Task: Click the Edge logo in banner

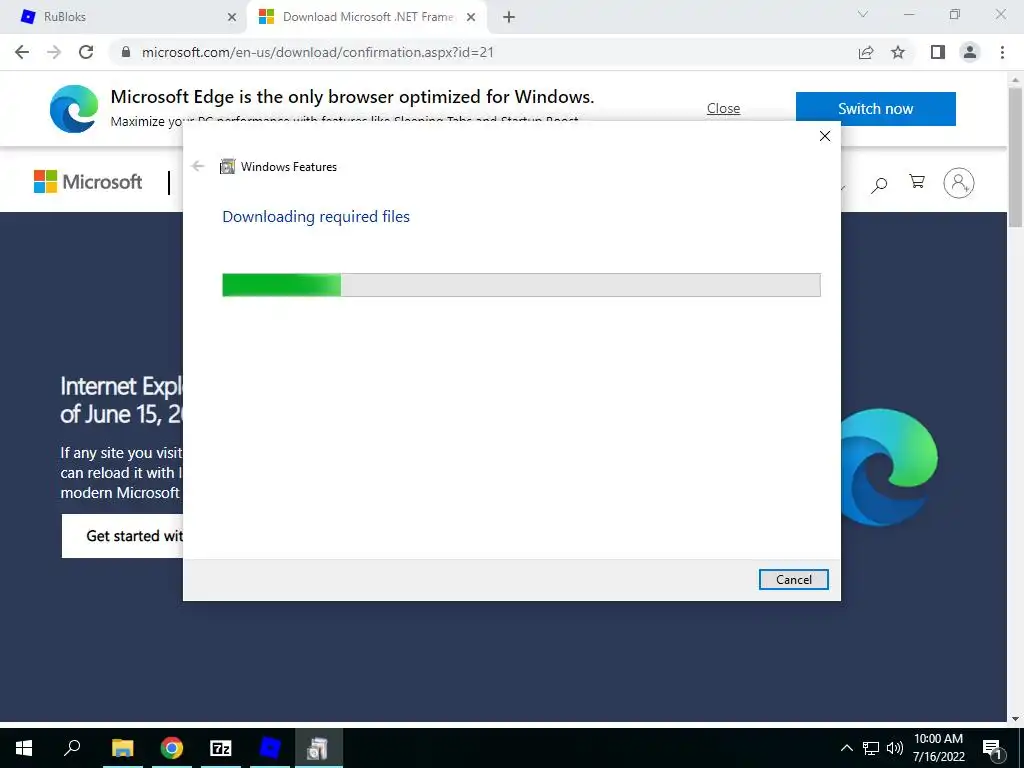Action: point(74,109)
